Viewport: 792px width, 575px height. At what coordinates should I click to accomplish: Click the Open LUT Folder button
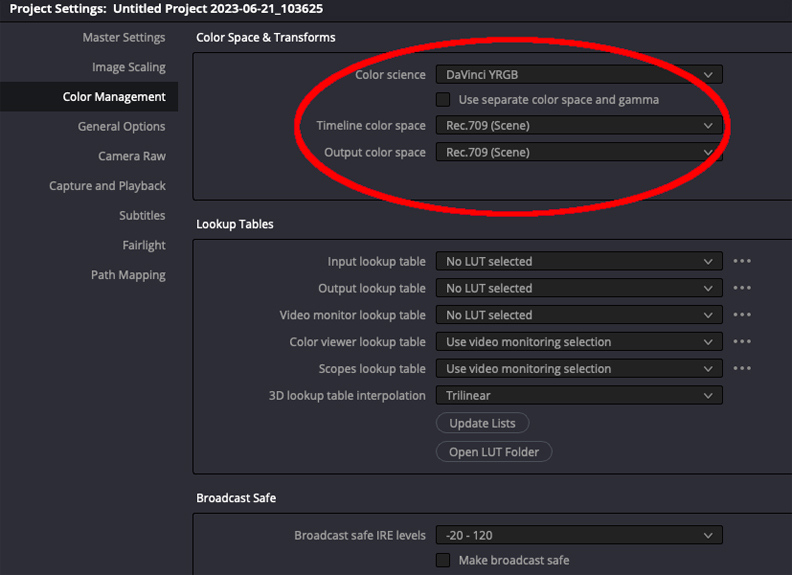494,452
